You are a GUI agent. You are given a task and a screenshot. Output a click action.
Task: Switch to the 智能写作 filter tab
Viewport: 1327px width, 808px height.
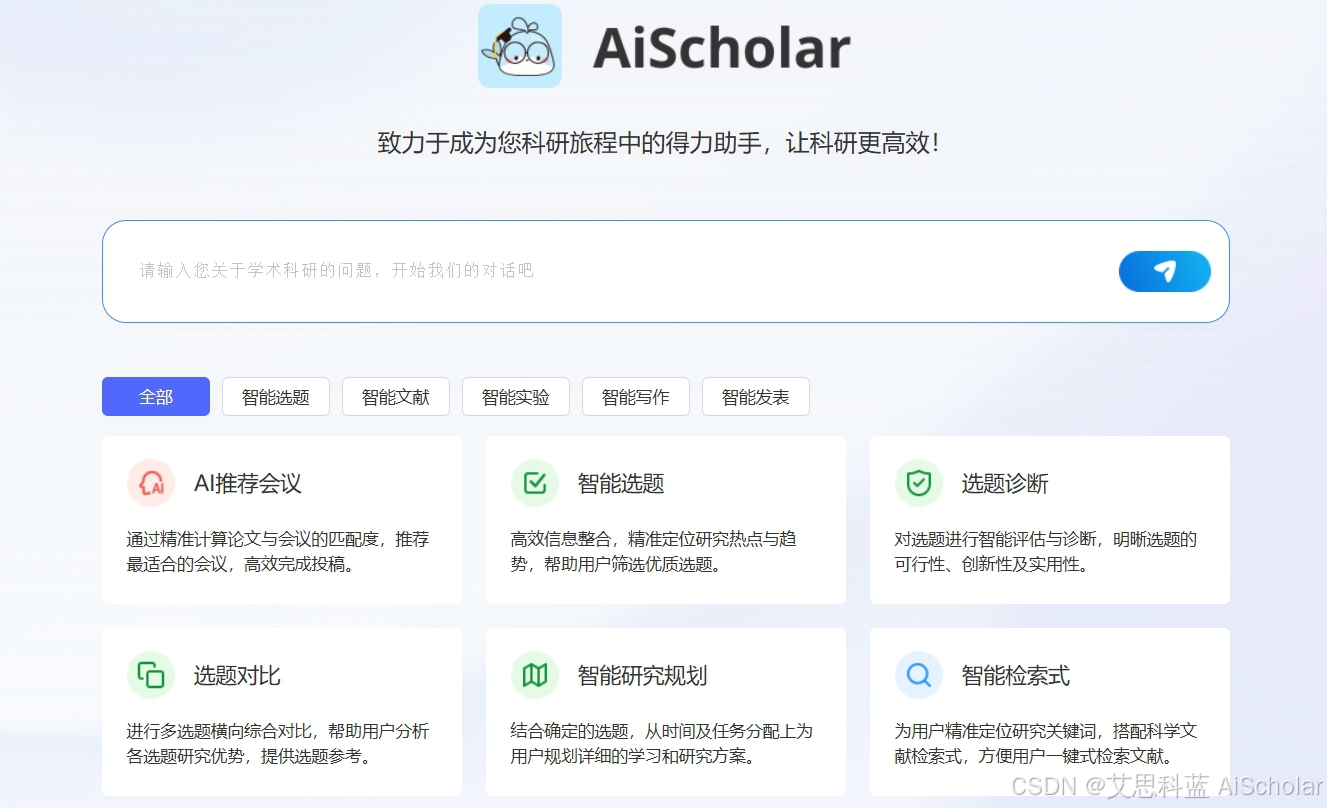[636, 397]
